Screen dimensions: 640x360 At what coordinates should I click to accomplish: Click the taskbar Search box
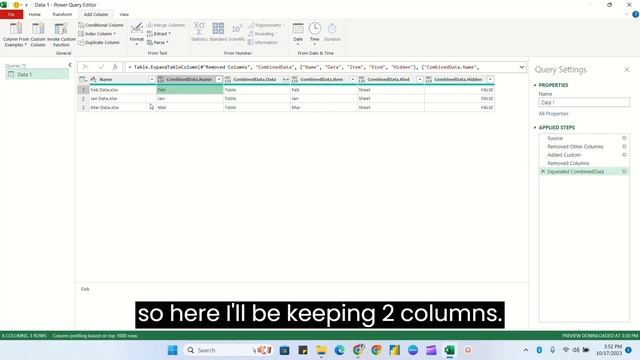pos(229,350)
